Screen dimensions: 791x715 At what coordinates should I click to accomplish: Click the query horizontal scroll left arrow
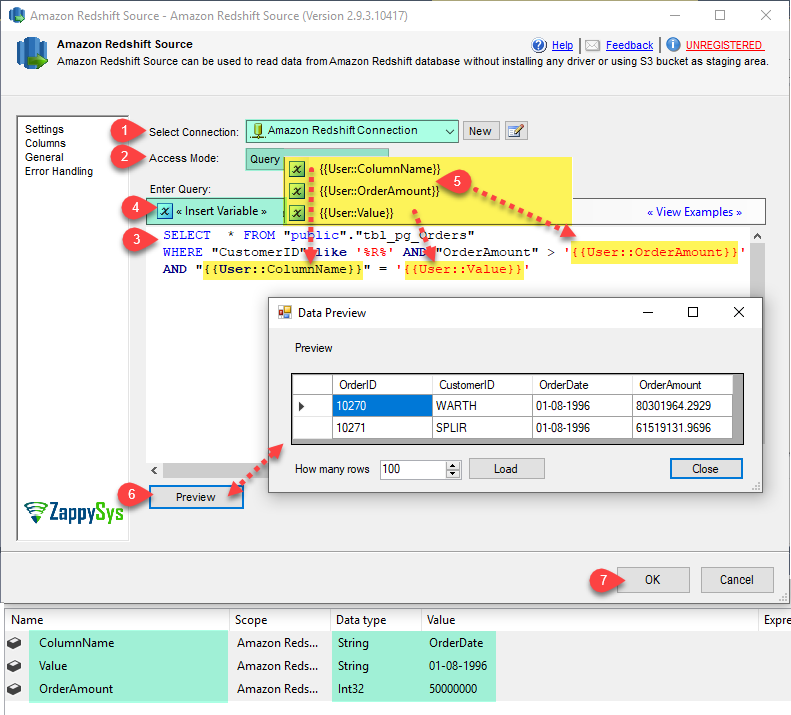[154, 470]
